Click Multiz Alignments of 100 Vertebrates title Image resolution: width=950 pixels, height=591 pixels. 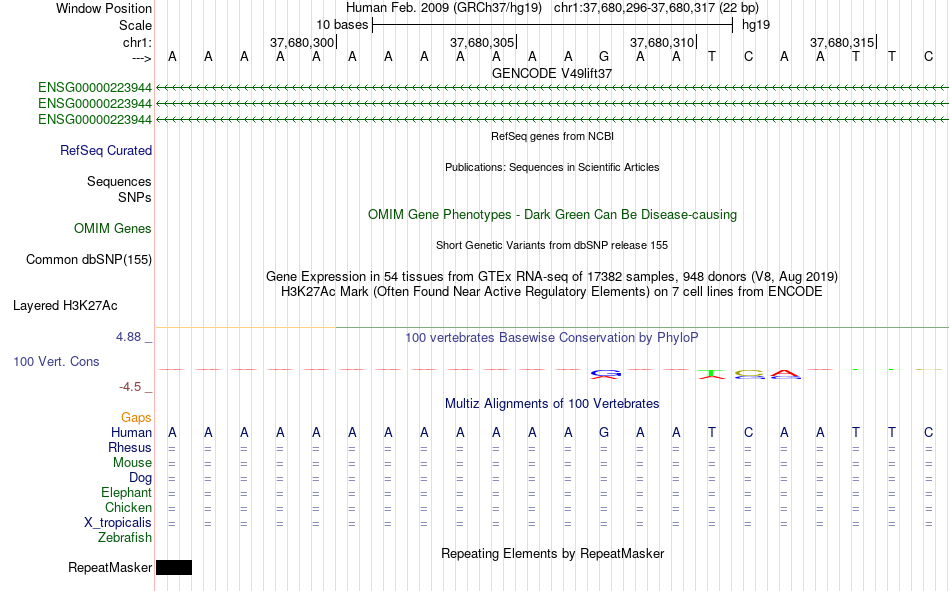click(552, 404)
